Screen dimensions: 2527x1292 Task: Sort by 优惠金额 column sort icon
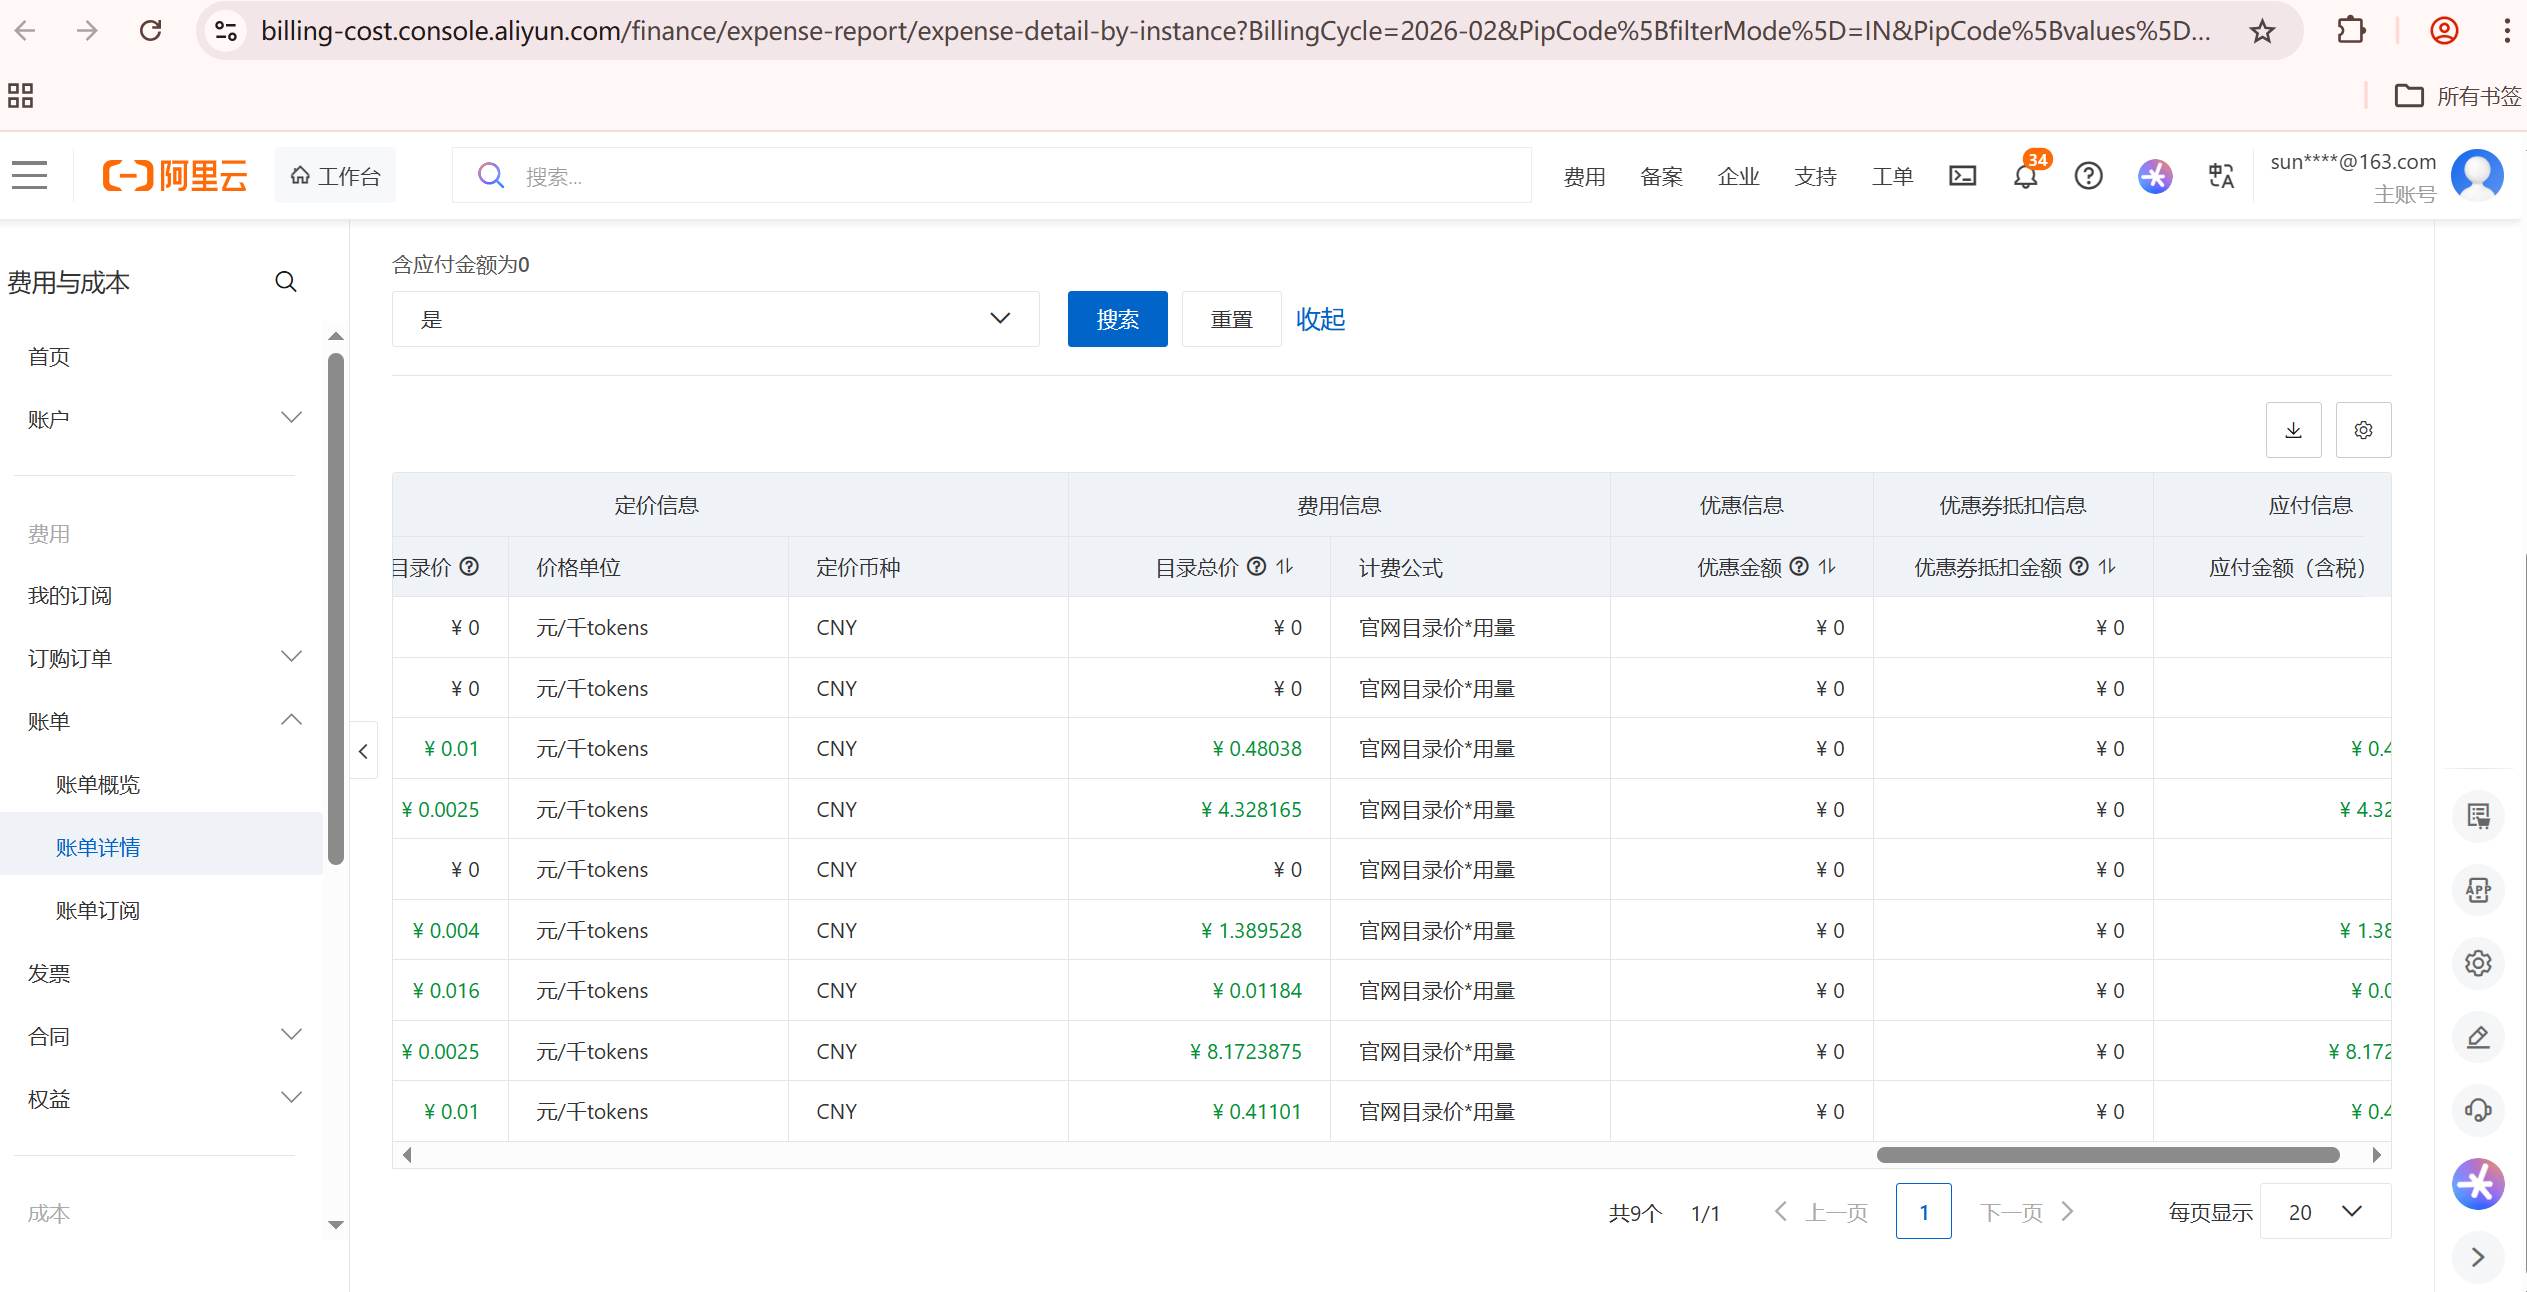pyautogui.click(x=1827, y=567)
